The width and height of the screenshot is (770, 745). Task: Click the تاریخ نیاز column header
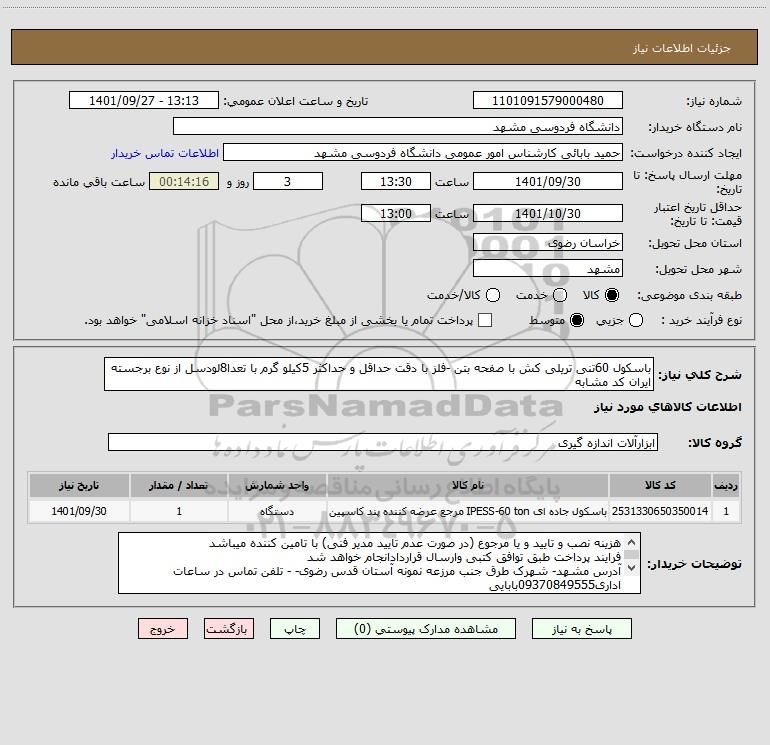tap(79, 485)
